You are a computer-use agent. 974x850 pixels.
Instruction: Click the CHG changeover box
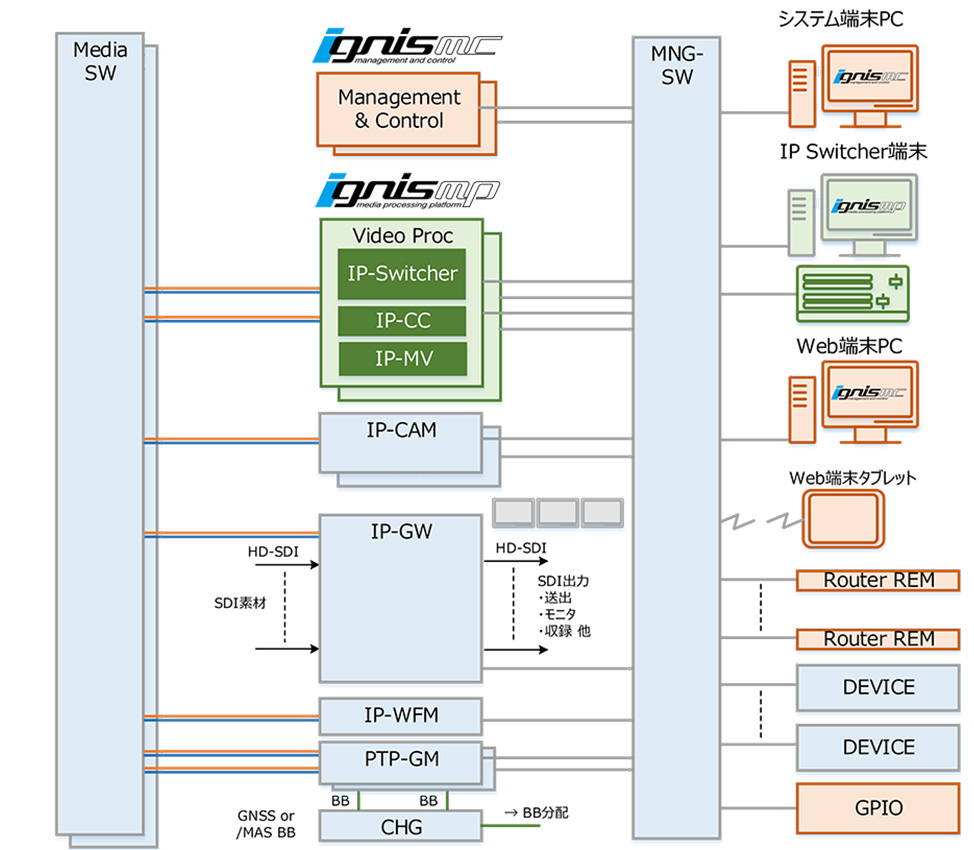(400, 826)
